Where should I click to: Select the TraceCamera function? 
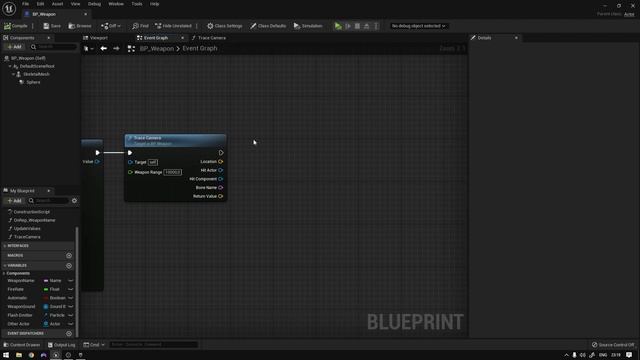(27, 237)
